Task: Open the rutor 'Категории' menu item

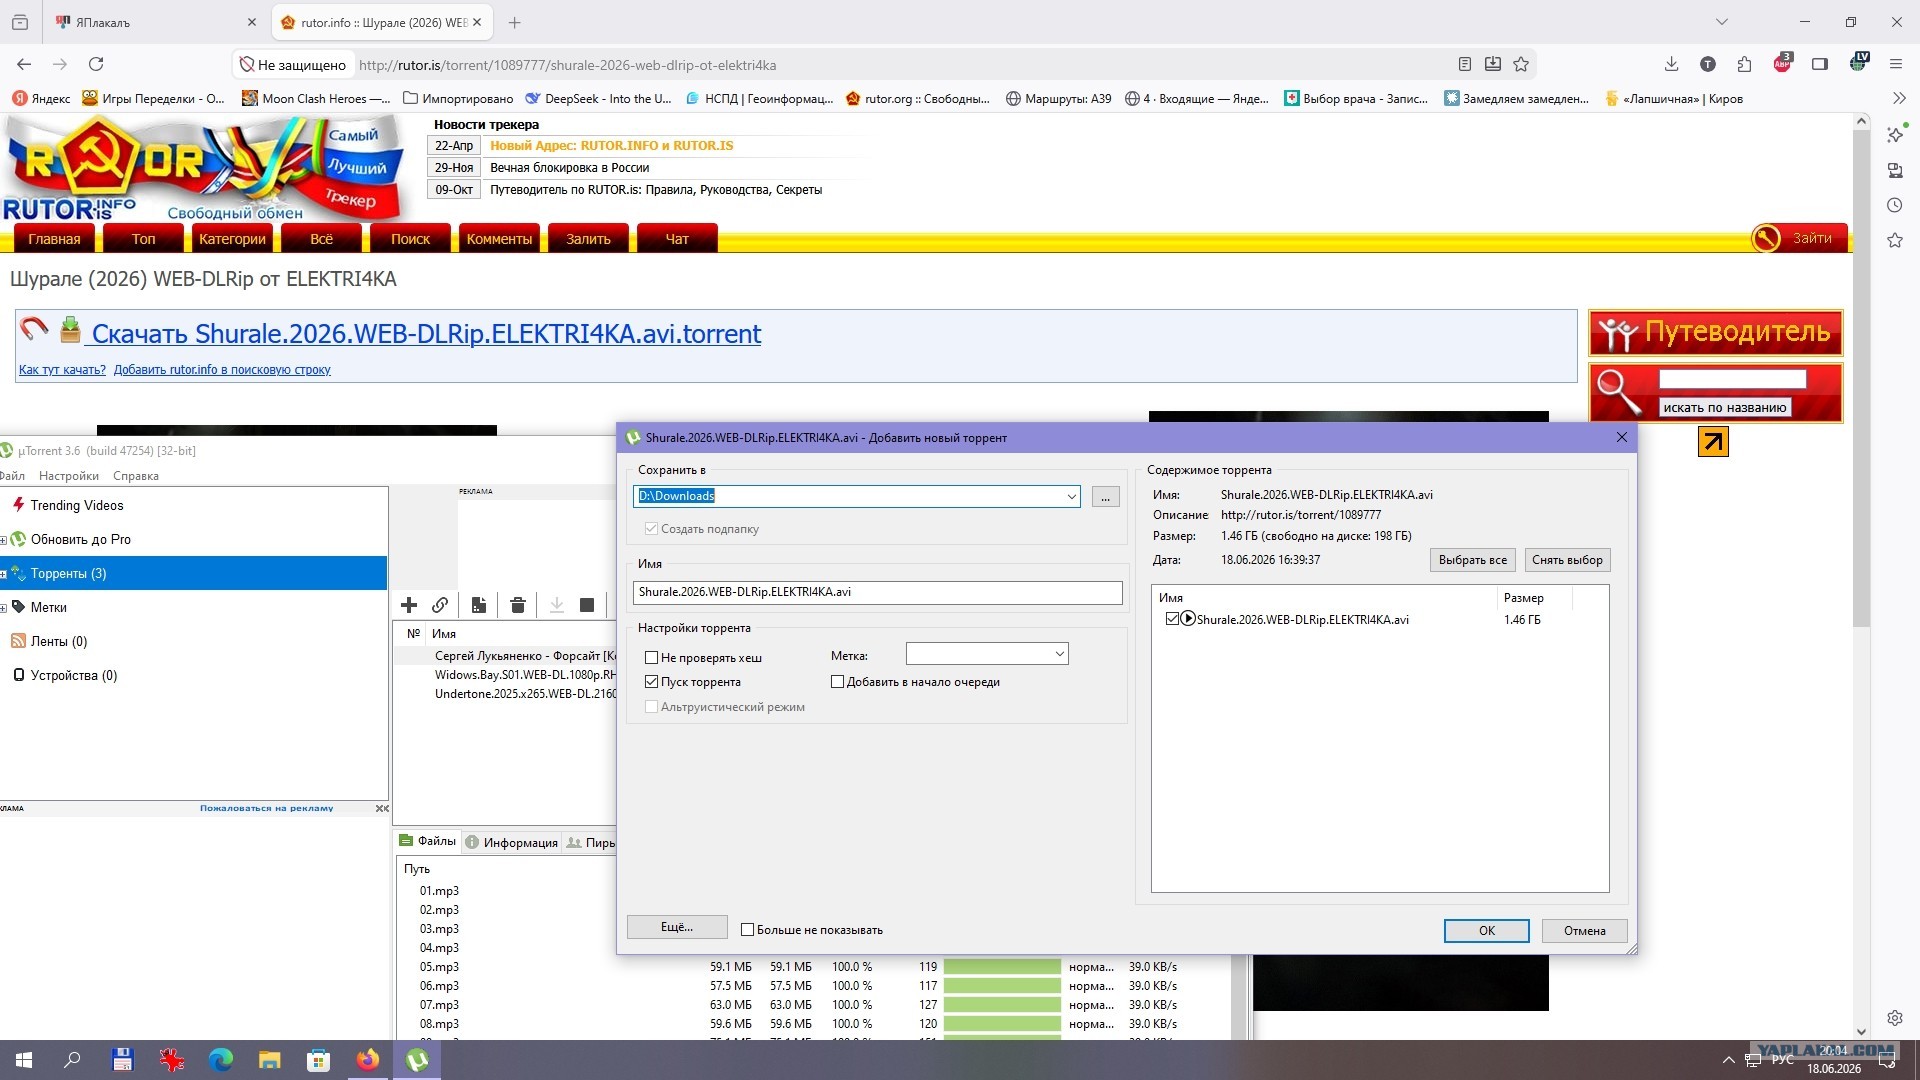Action: 232,239
